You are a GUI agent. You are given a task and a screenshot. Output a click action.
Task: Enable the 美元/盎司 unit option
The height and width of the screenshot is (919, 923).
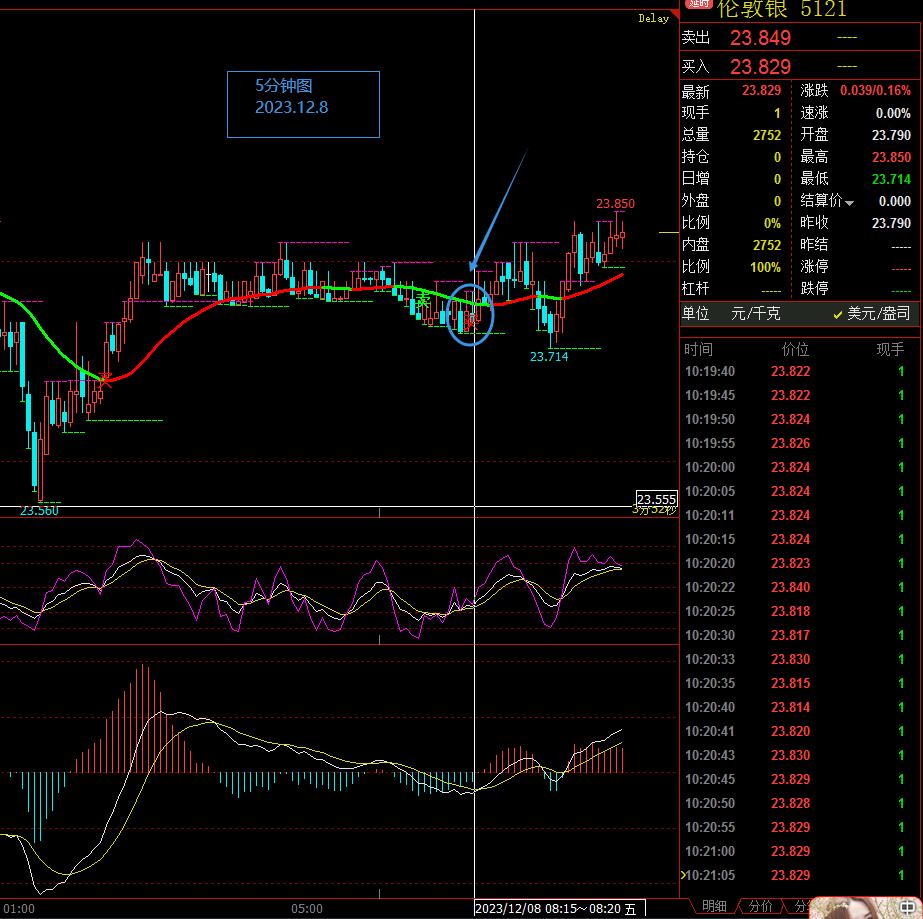(871, 313)
